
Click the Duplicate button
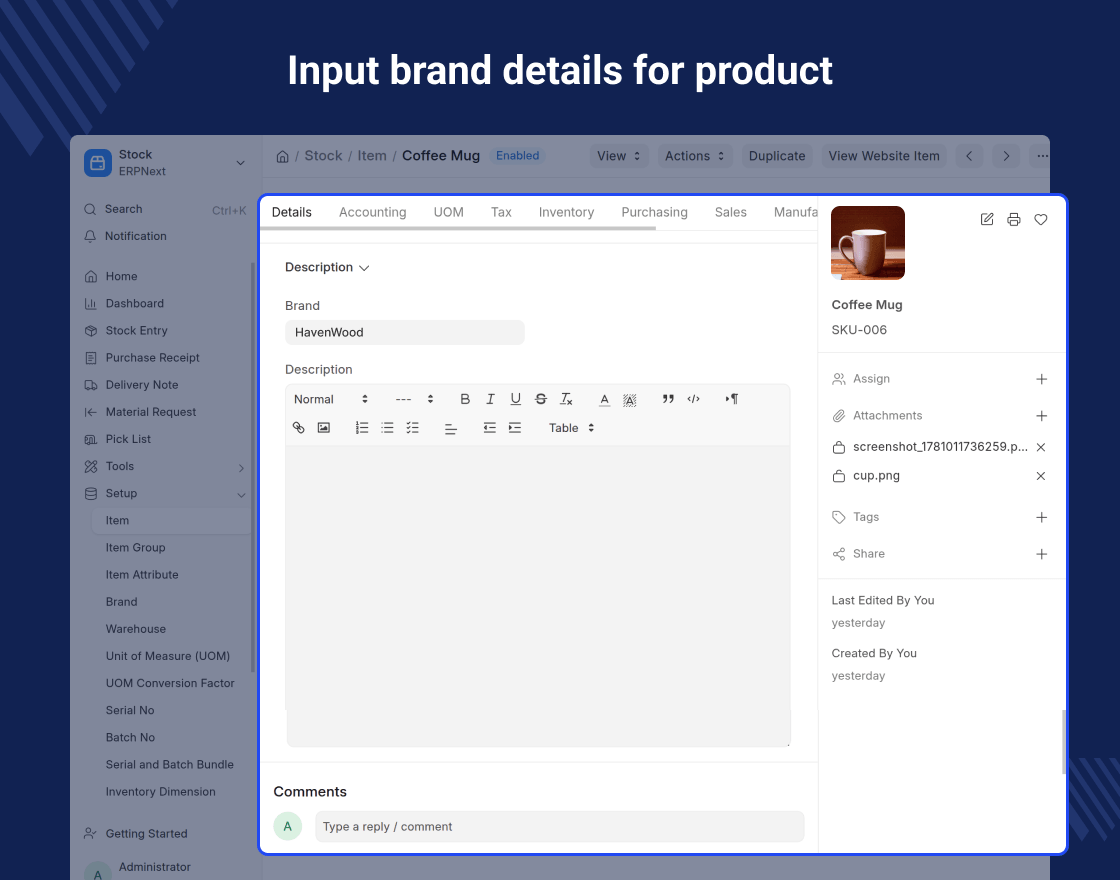click(777, 156)
